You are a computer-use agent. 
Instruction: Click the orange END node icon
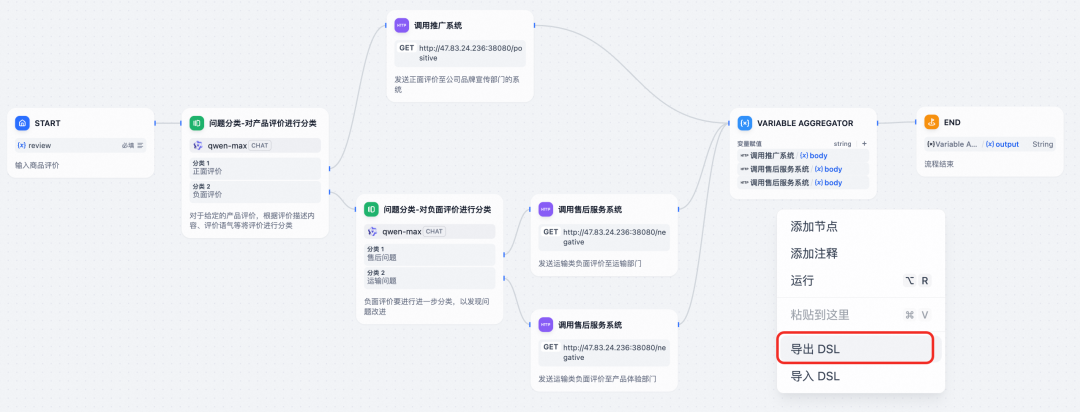931,123
